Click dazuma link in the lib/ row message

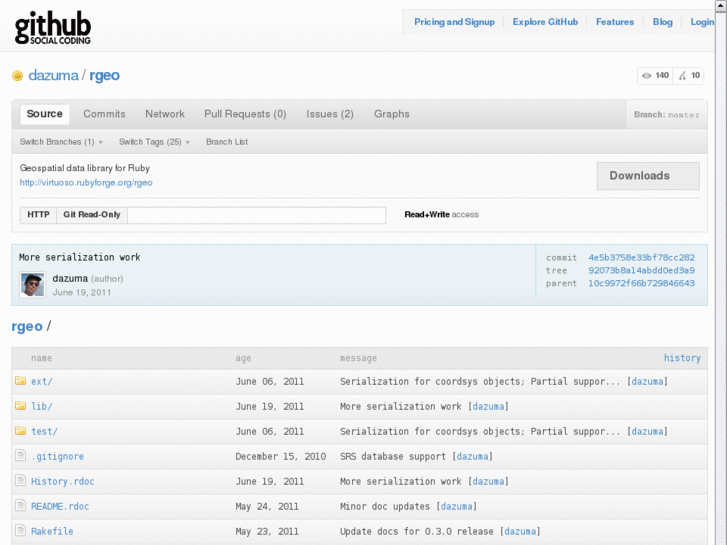[x=488, y=407]
